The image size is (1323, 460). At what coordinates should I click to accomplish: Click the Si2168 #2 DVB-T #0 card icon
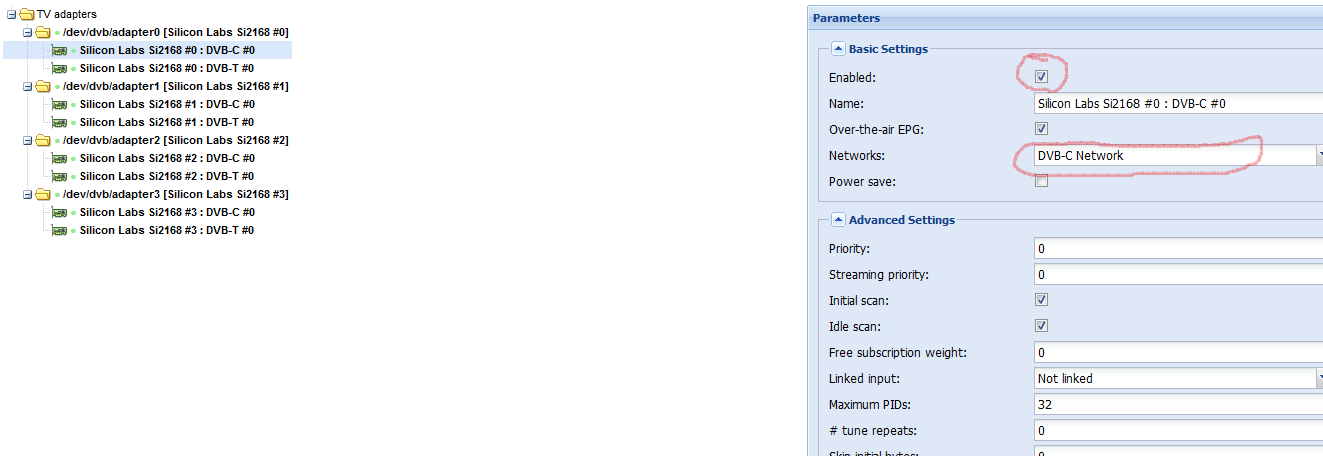click(x=59, y=176)
